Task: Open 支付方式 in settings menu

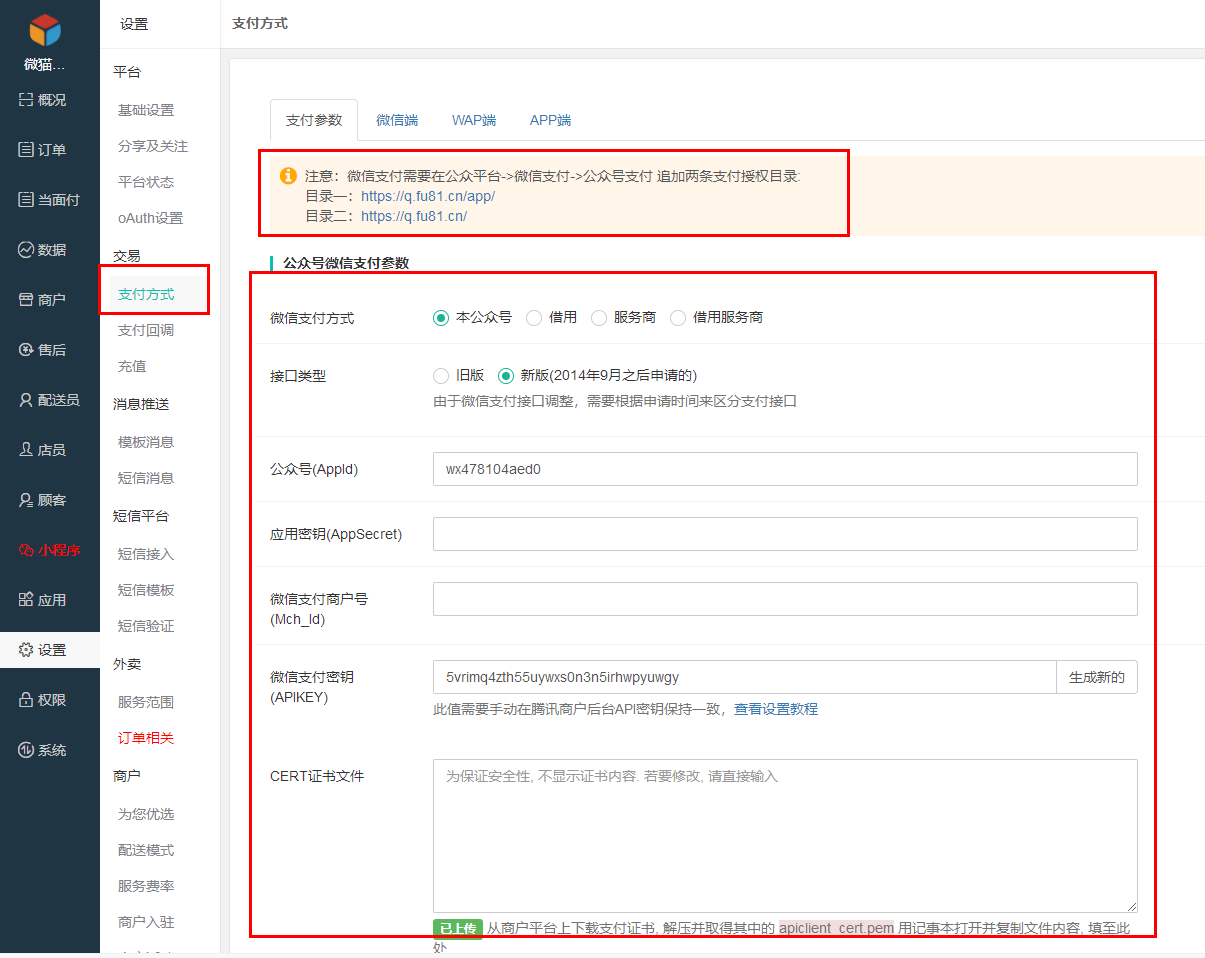Action: pyautogui.click(x=146, y=294)
